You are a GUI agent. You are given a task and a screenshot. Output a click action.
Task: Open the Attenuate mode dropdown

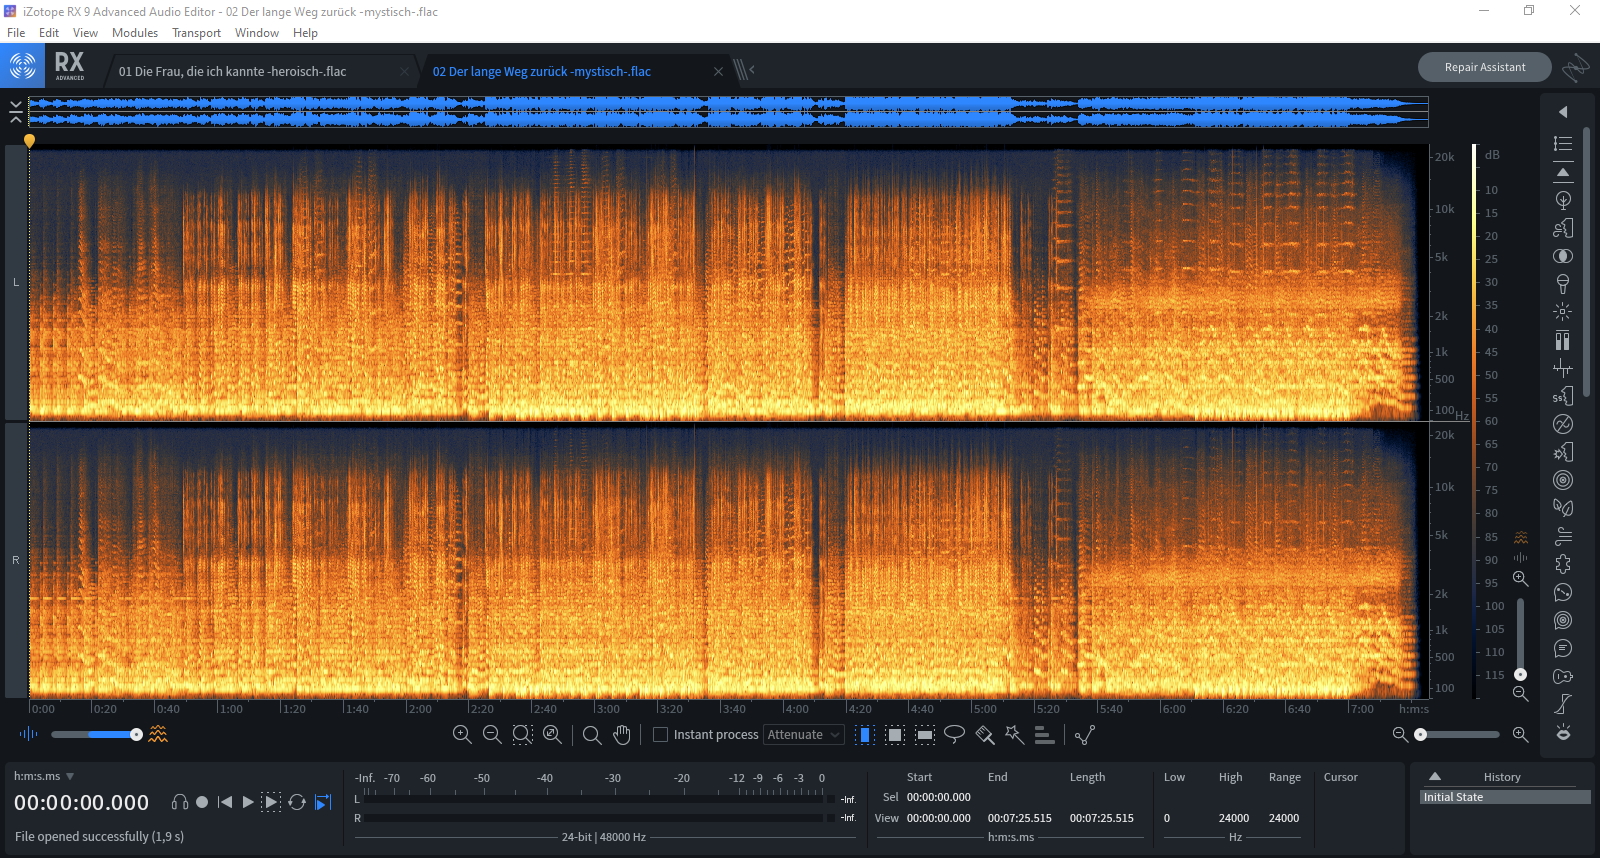click(803, 735)
